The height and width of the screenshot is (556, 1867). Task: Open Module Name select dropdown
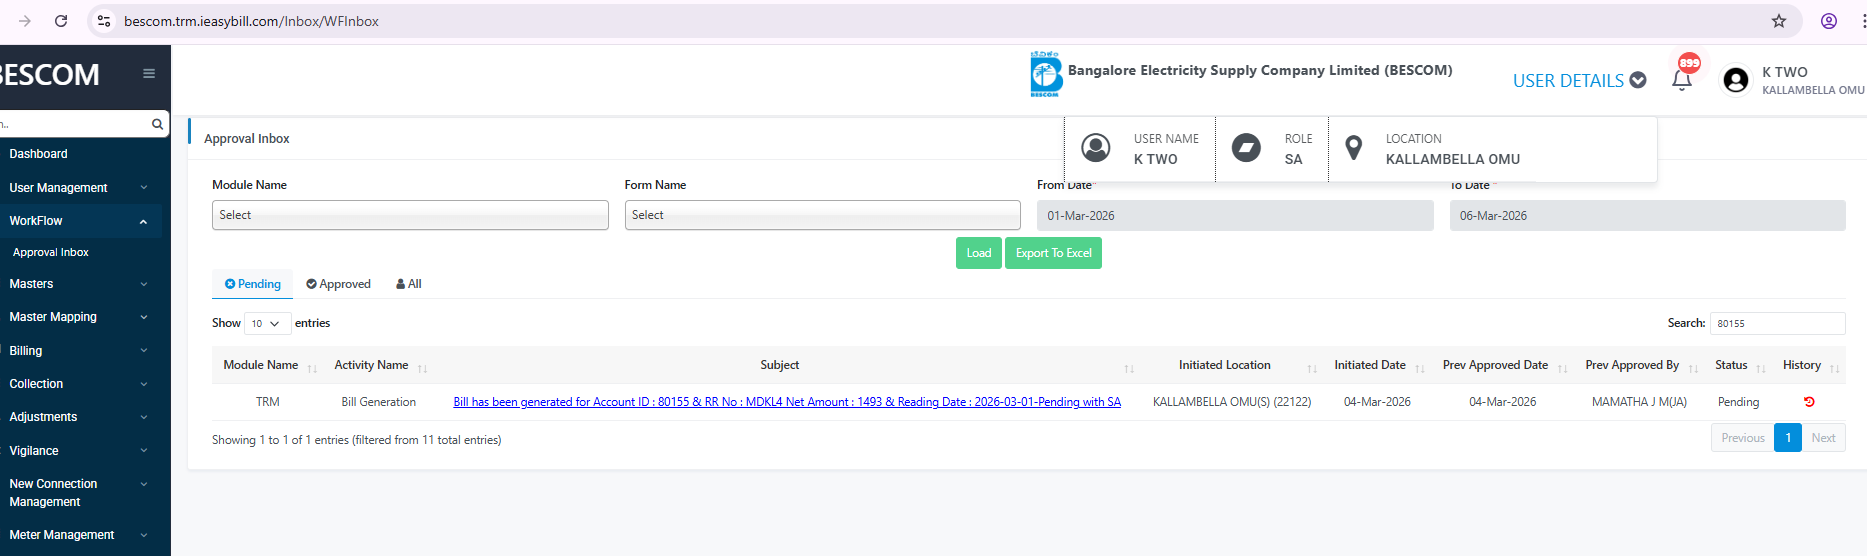click(410, 215)
